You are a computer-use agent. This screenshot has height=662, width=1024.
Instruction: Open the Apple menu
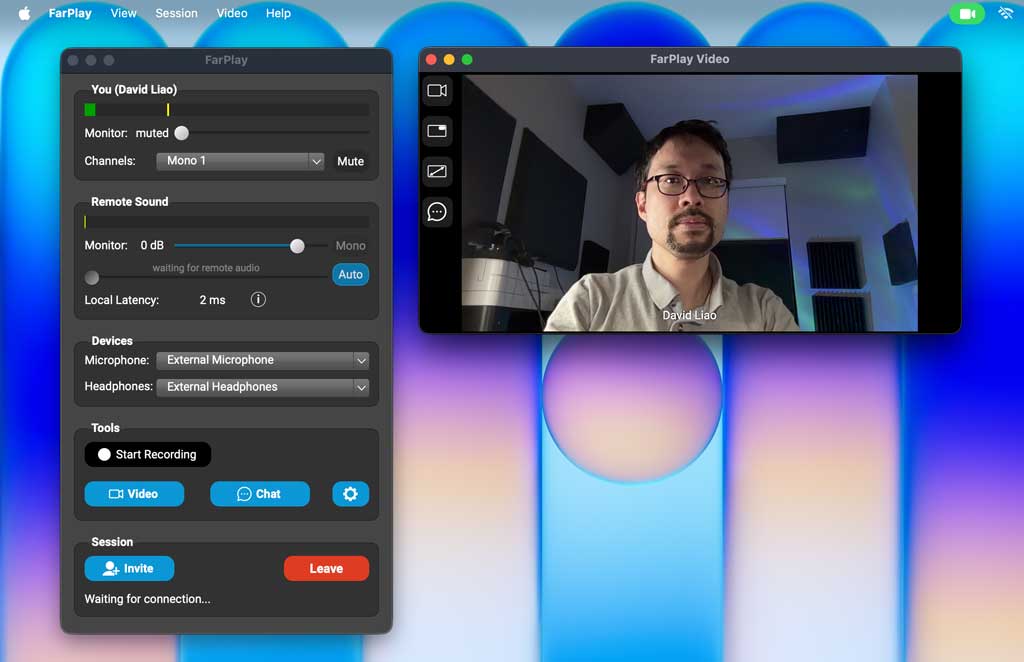pyautogui.click(x=24, y=14)
